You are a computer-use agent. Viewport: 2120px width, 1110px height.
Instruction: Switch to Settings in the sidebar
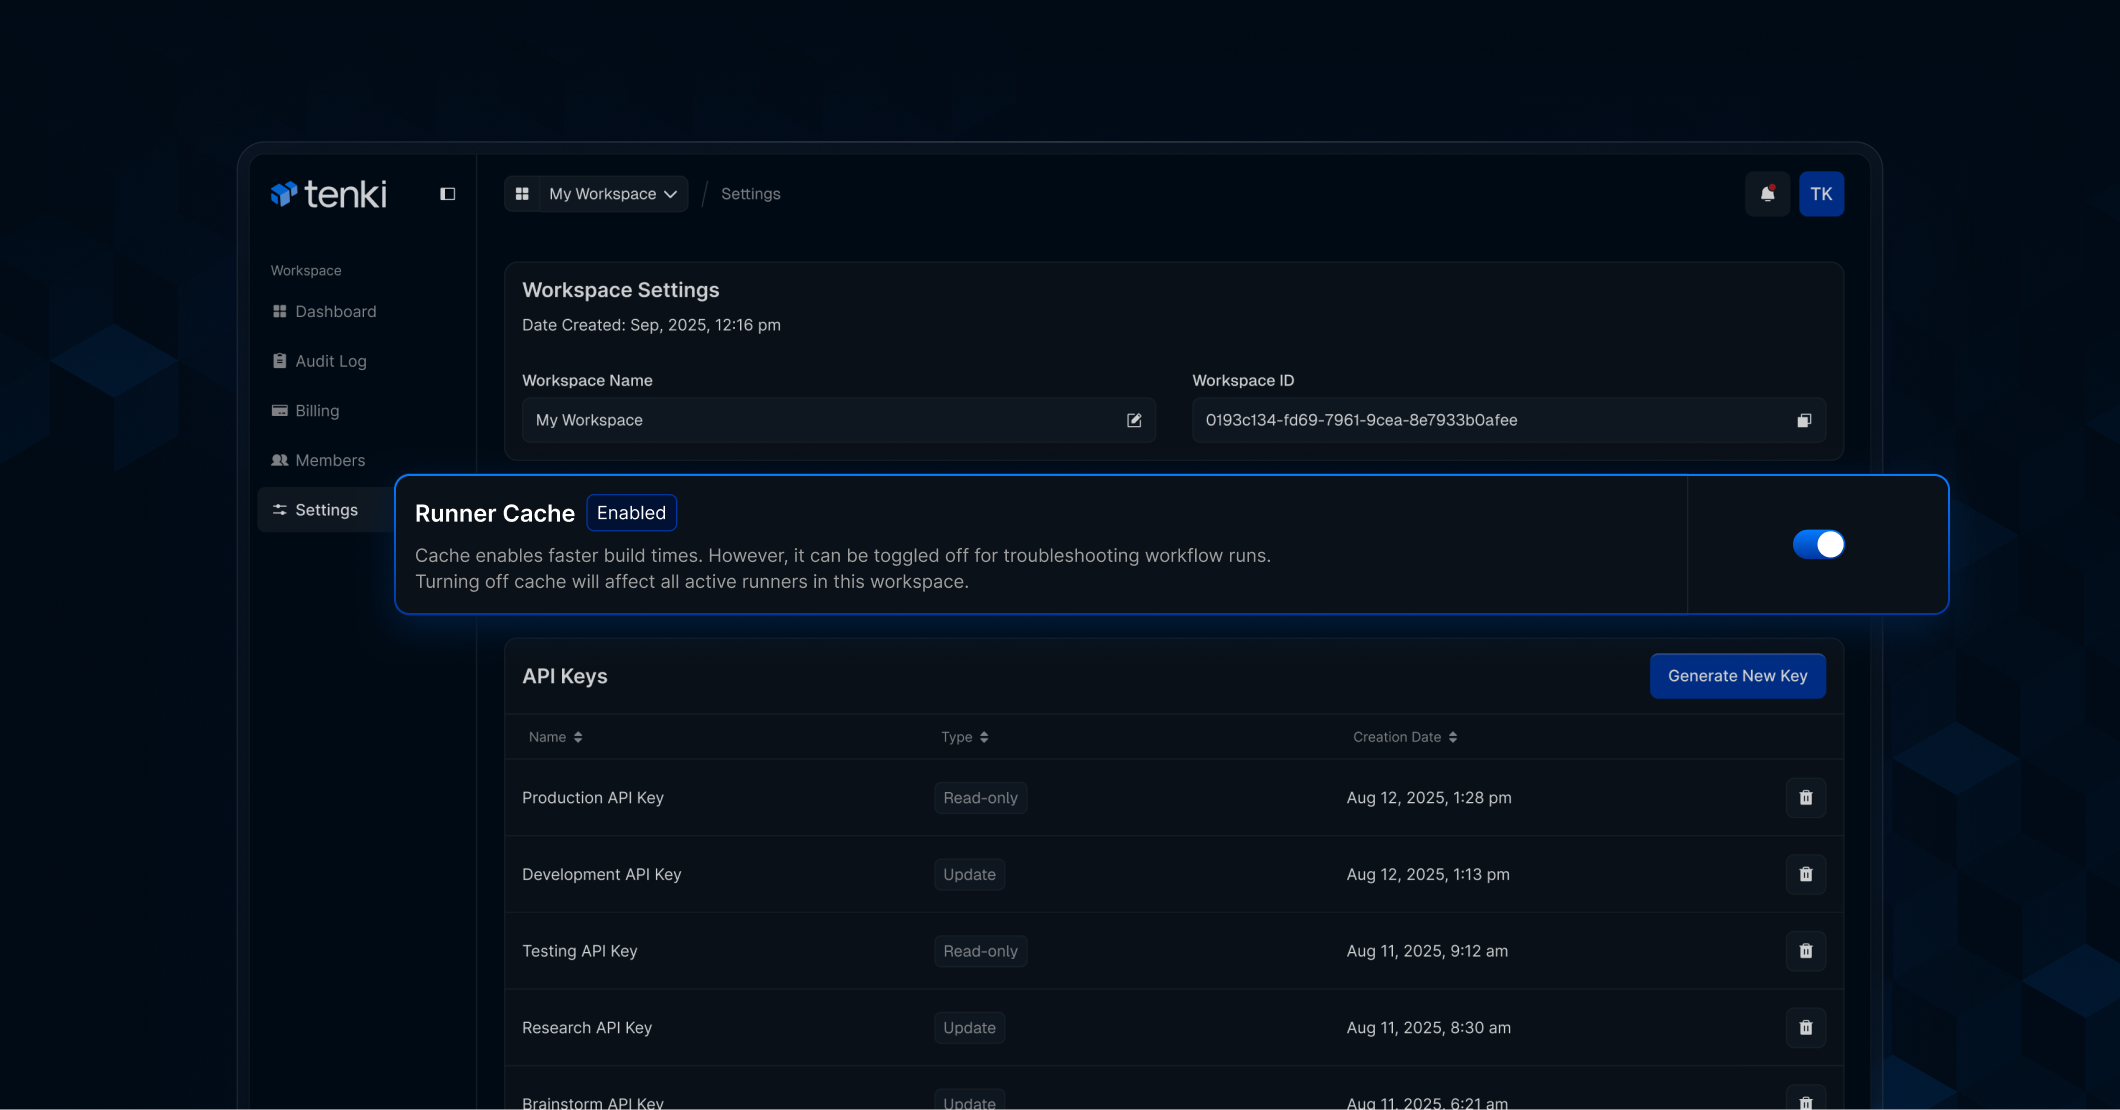325,509
